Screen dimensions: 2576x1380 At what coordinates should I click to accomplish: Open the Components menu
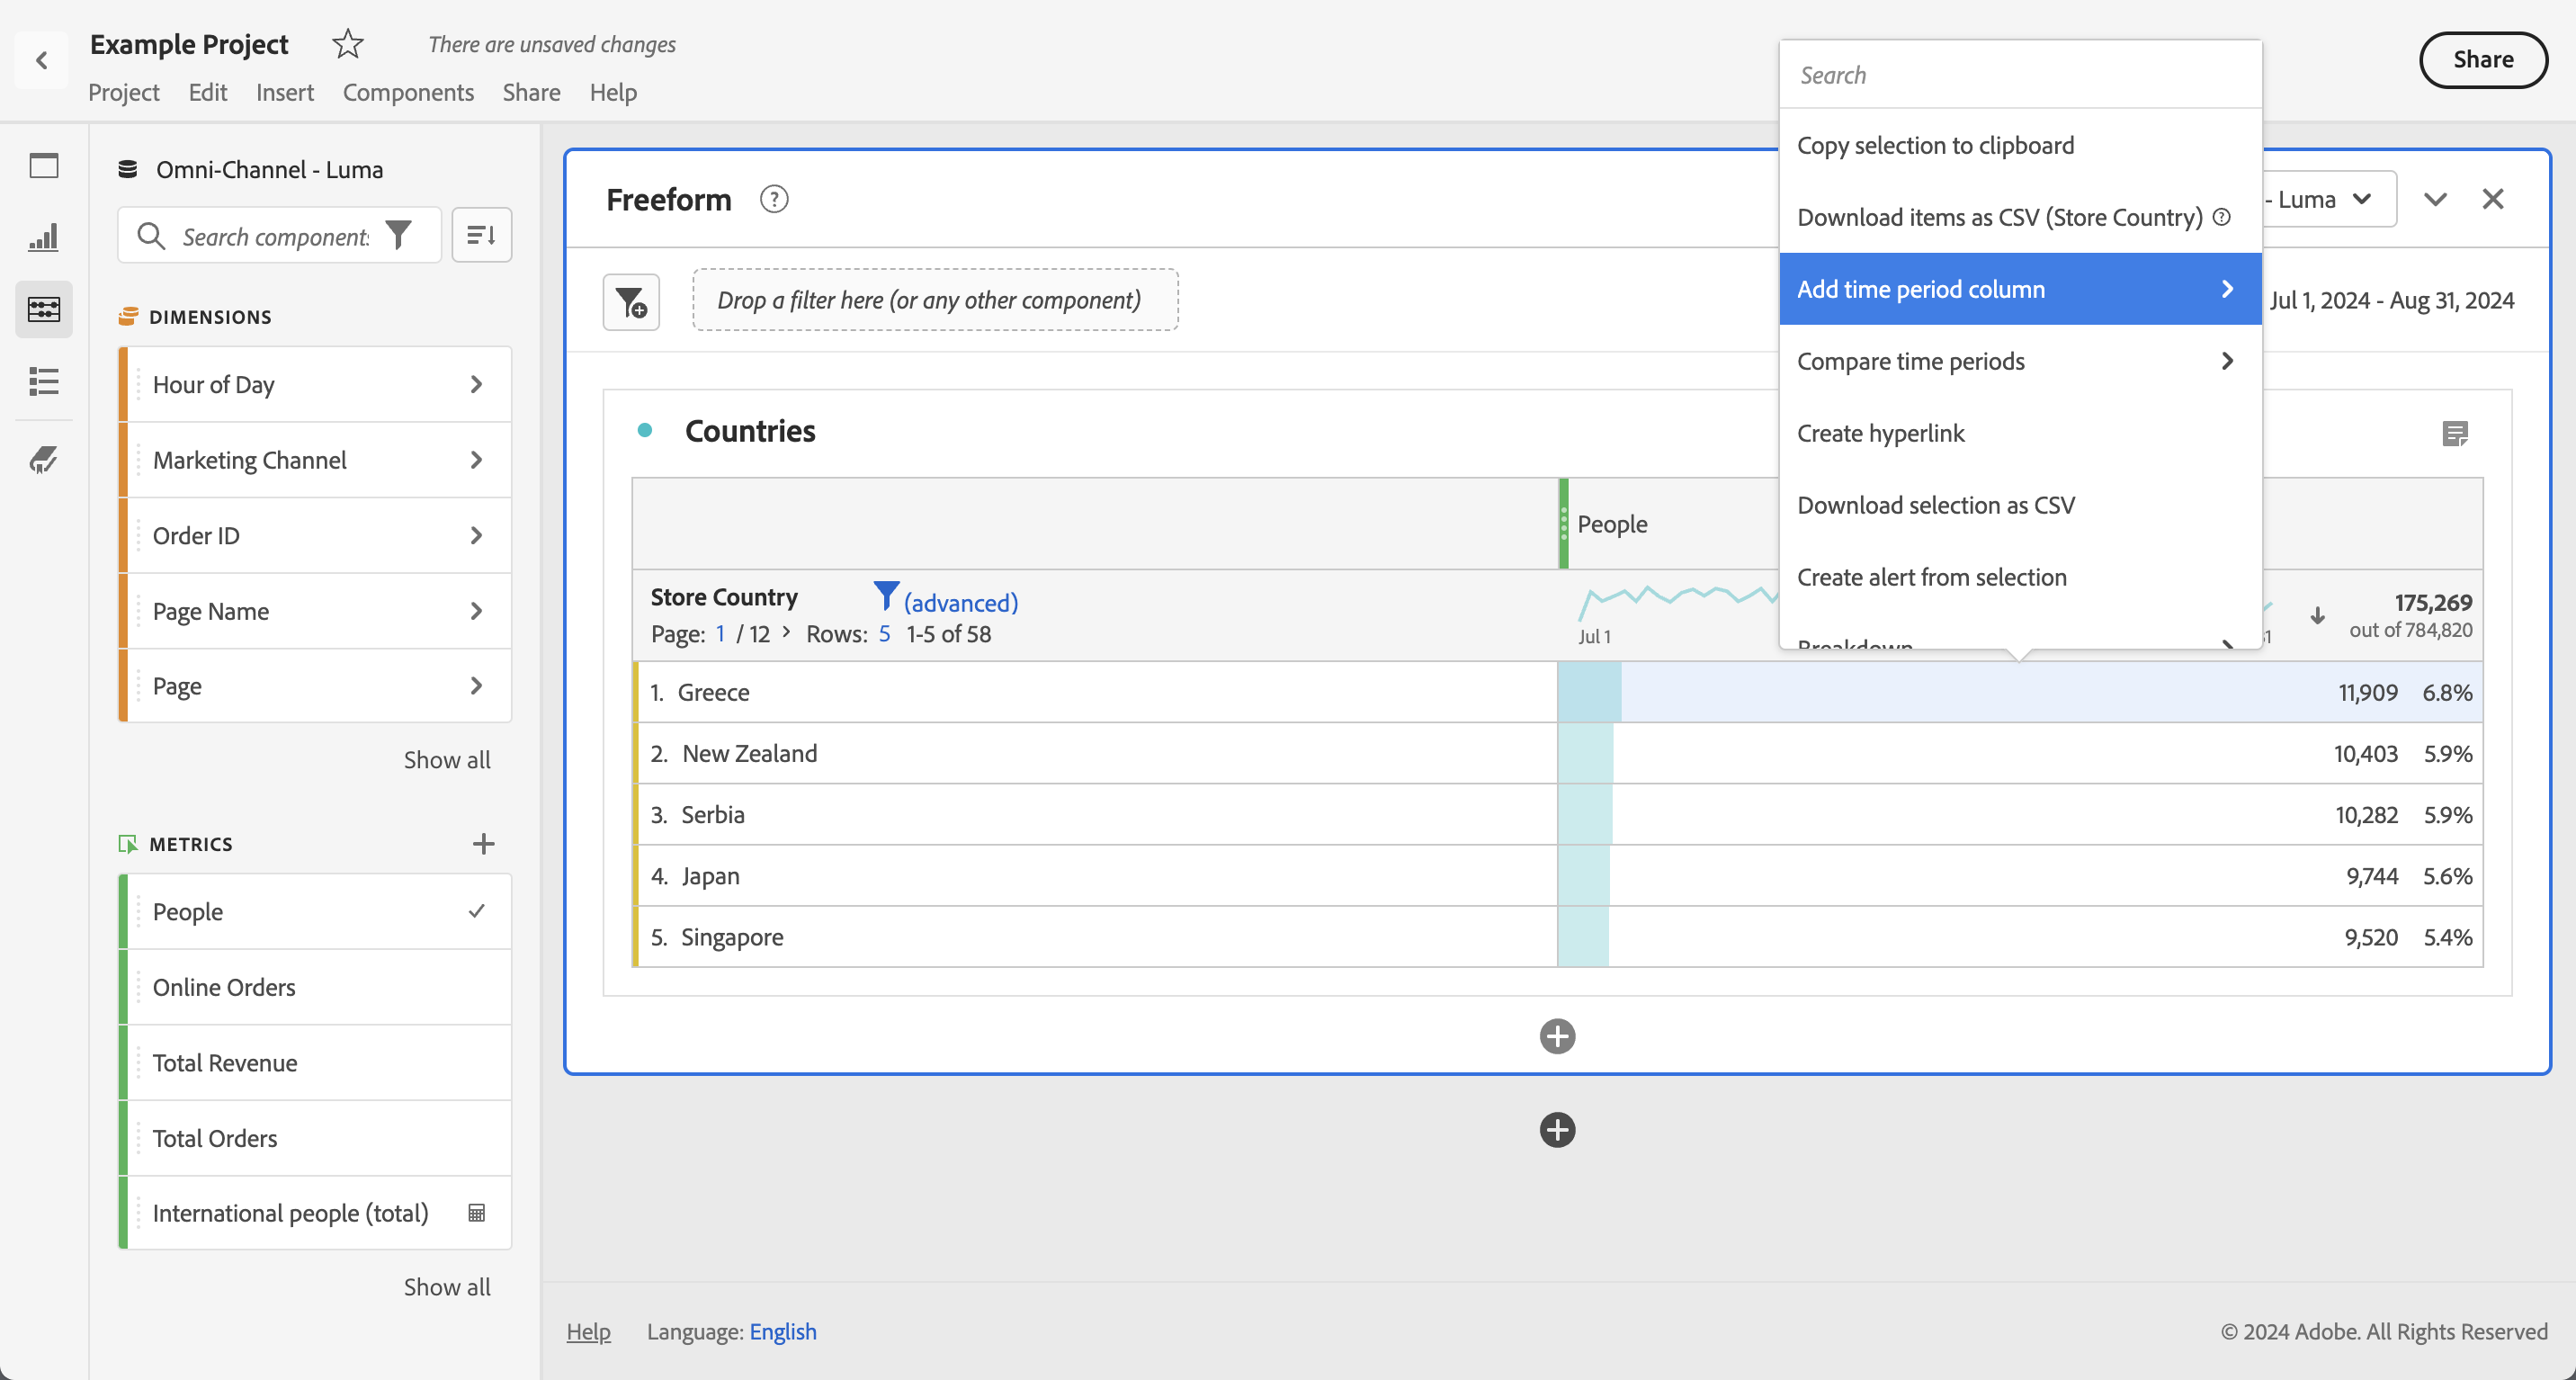(x=408, y=92)
